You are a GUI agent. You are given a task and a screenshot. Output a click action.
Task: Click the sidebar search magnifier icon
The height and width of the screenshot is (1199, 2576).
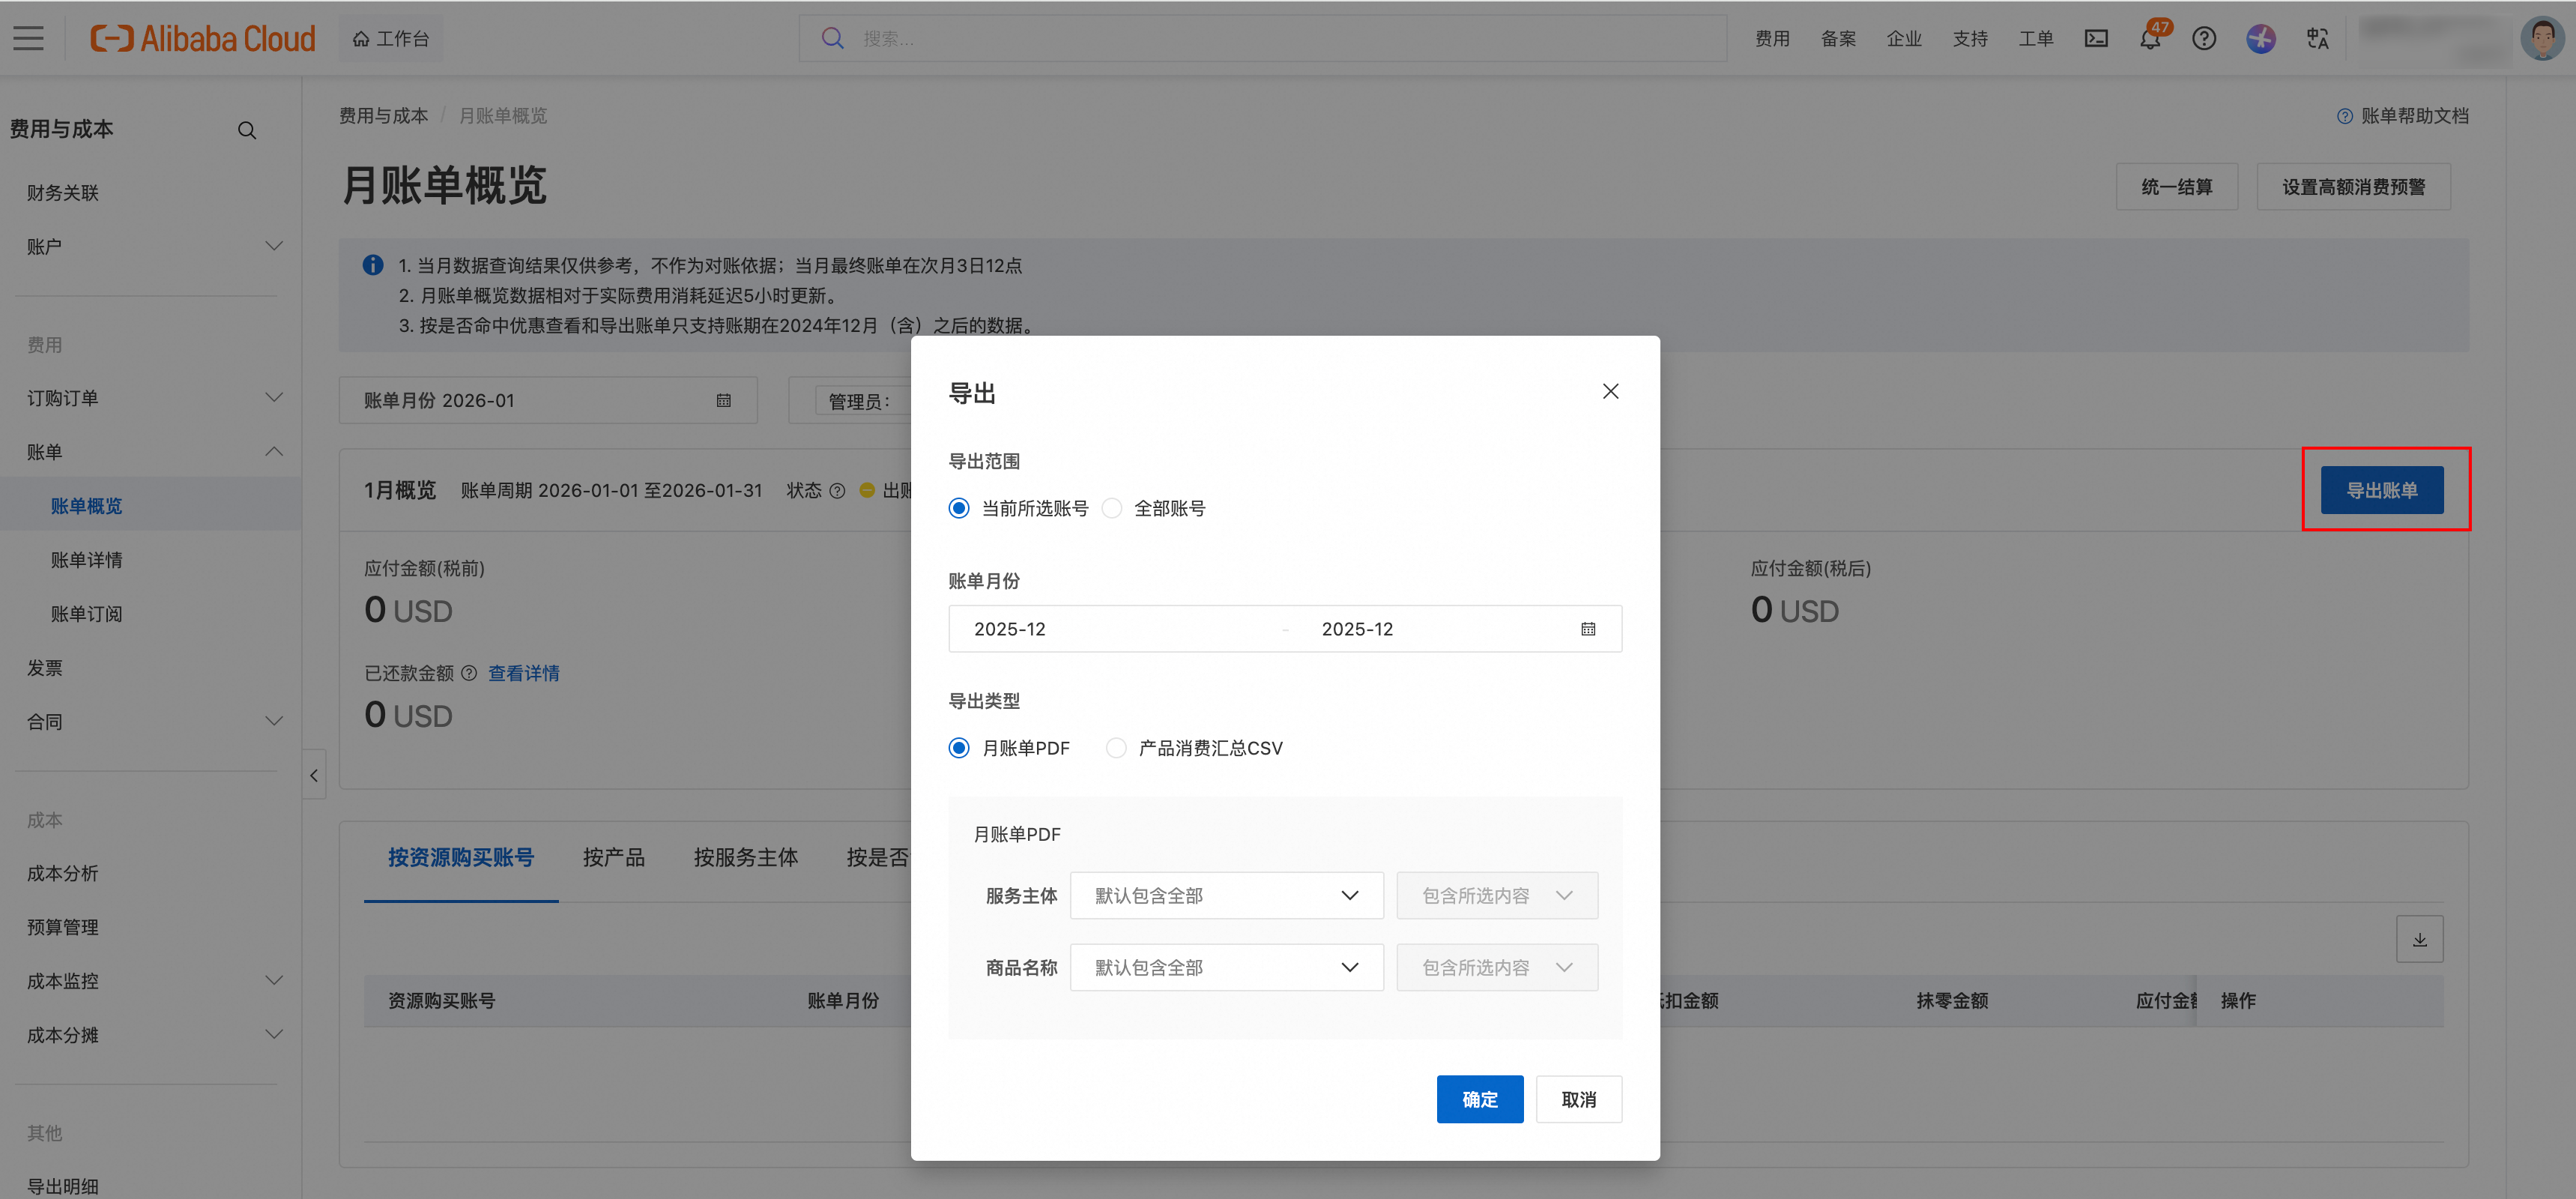(247, 131)
